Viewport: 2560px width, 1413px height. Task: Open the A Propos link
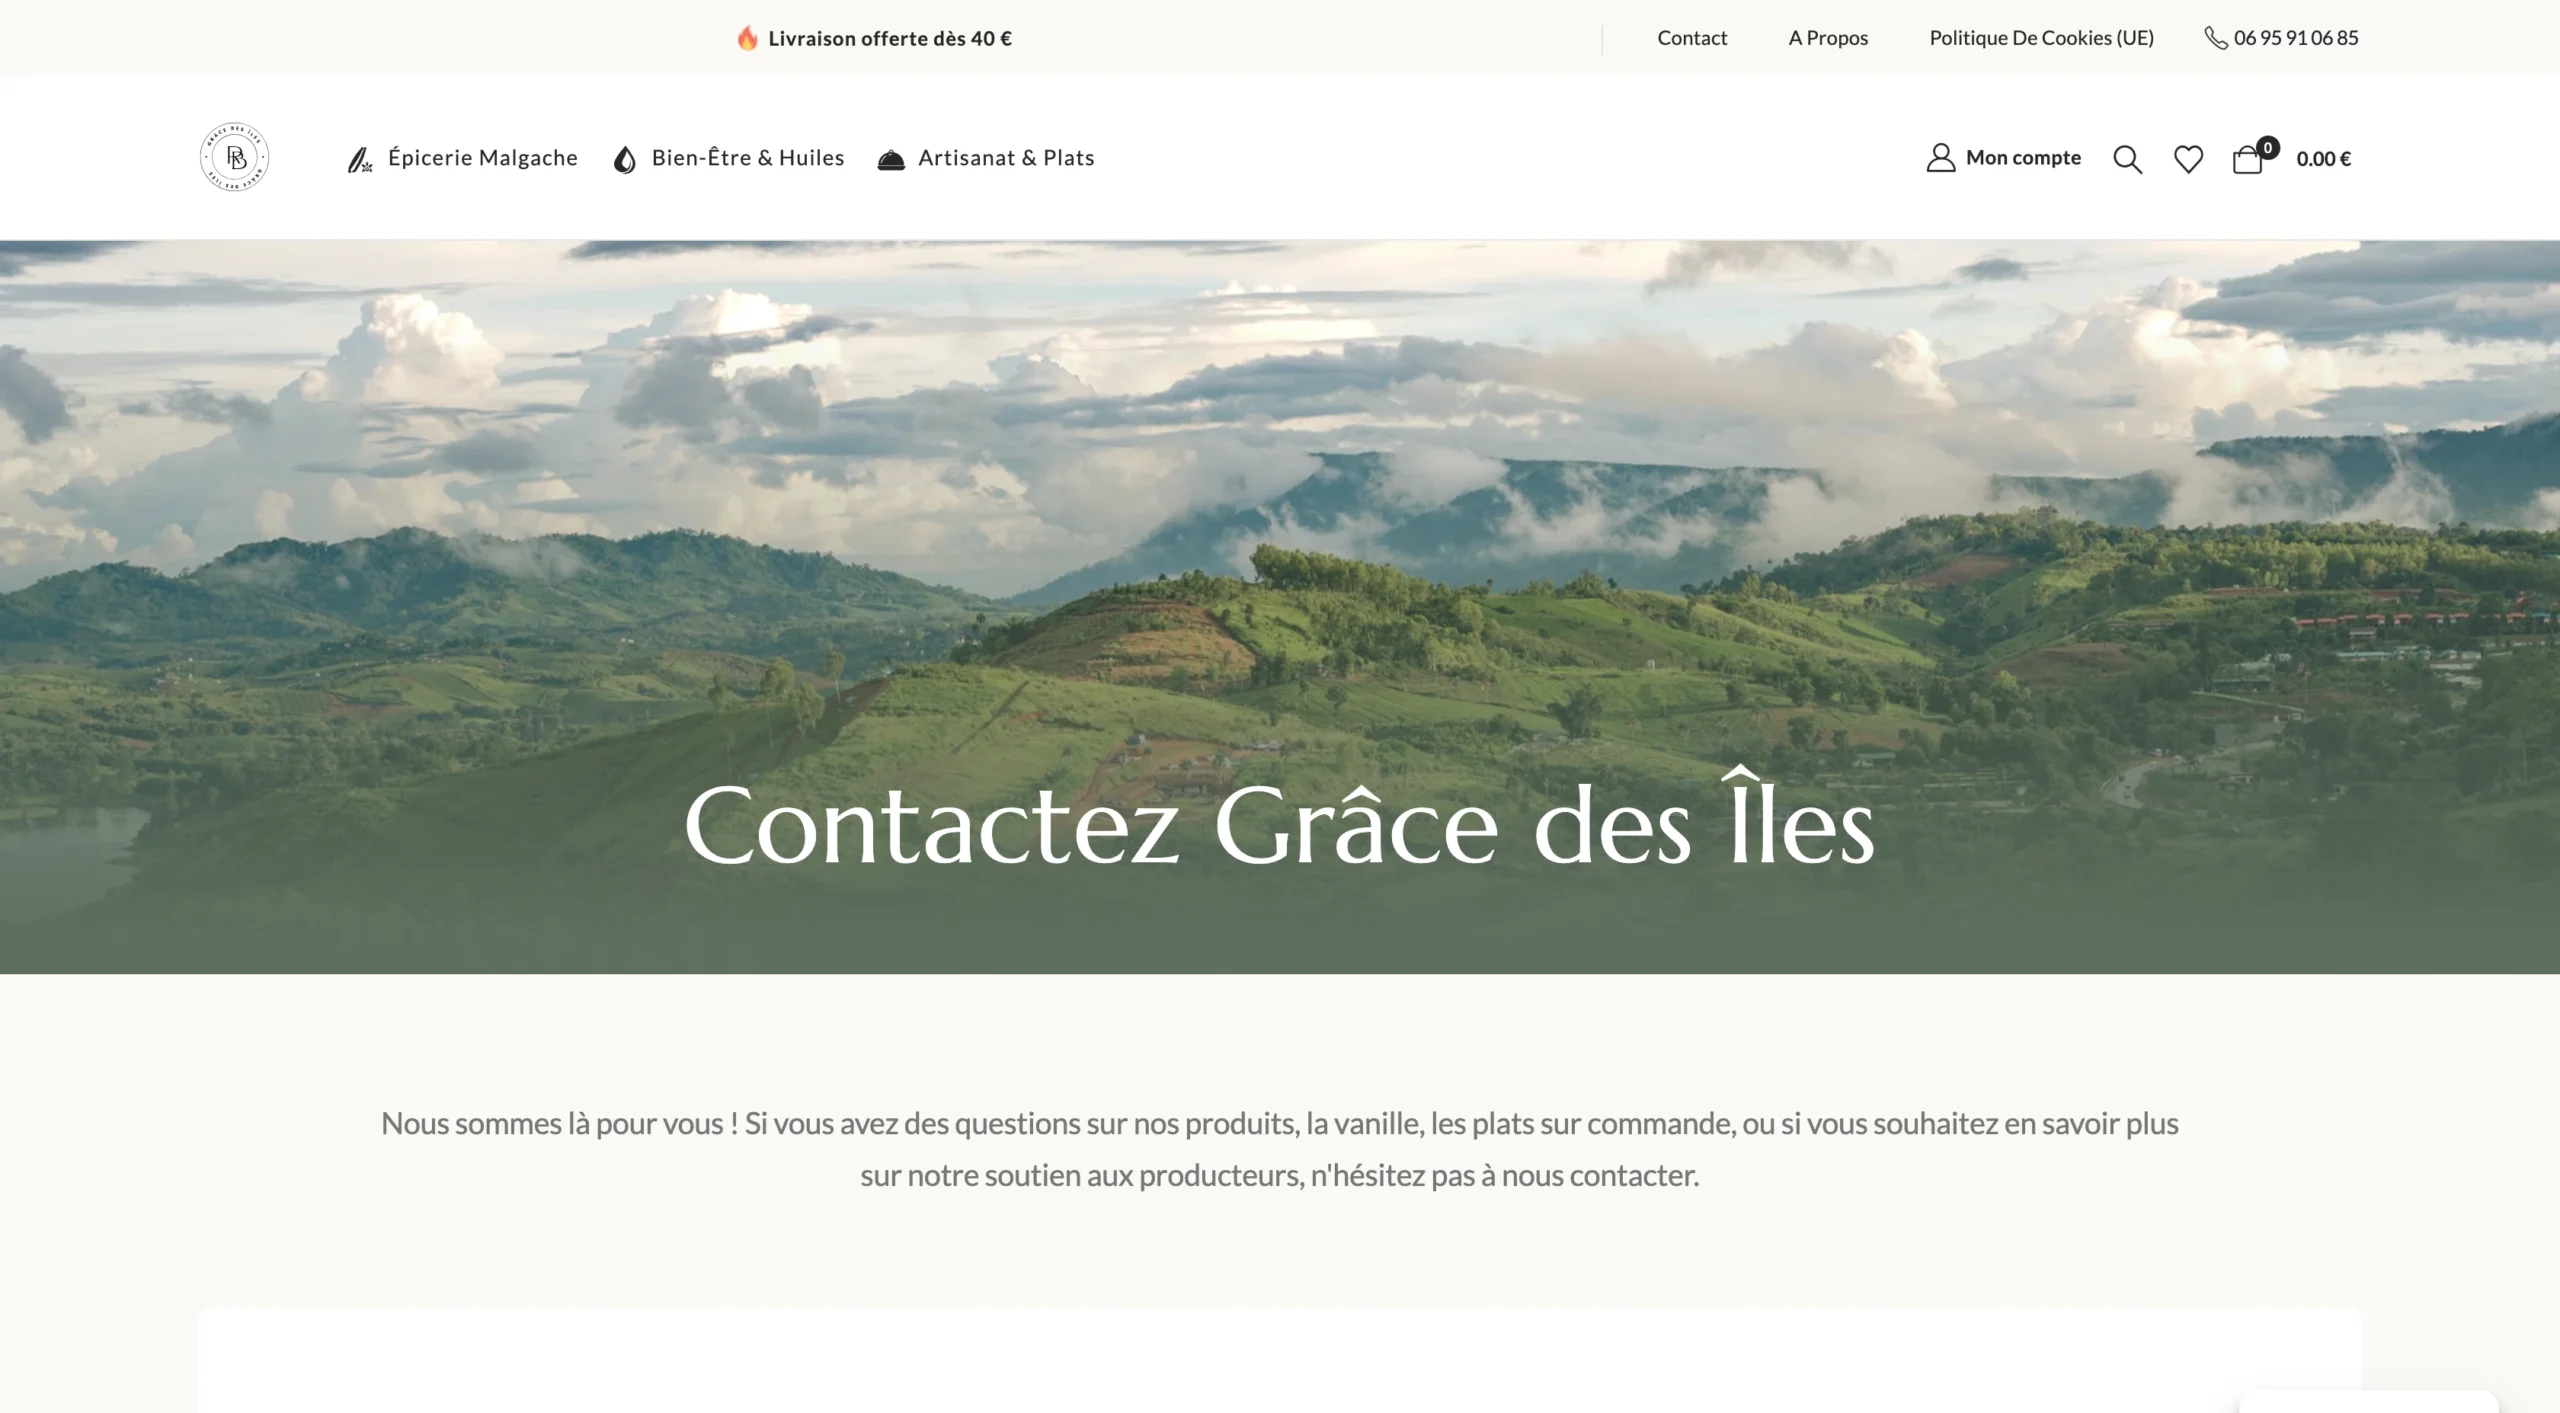click(x=1828, y=38)
